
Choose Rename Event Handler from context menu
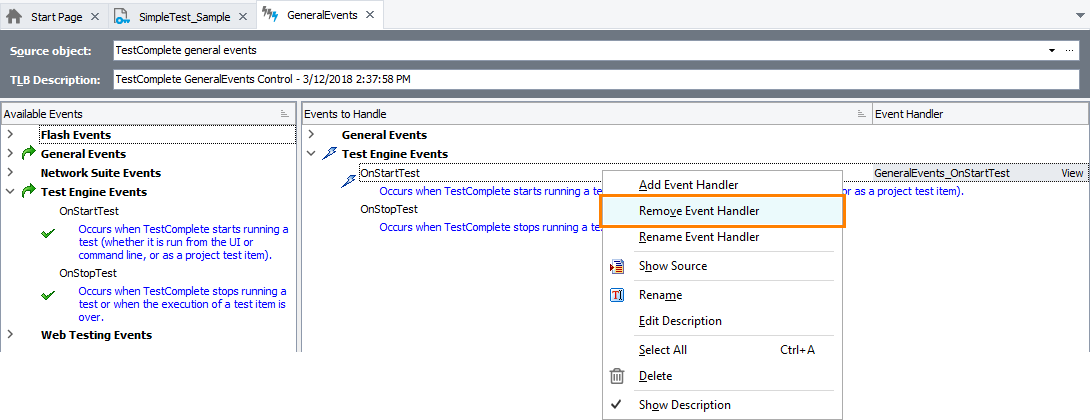tap(723, 237)
